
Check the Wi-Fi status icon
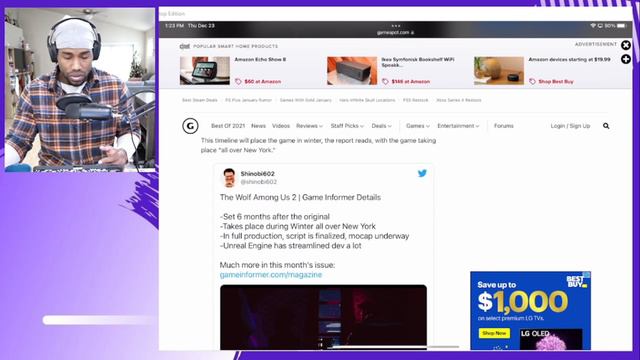point(593,26)
